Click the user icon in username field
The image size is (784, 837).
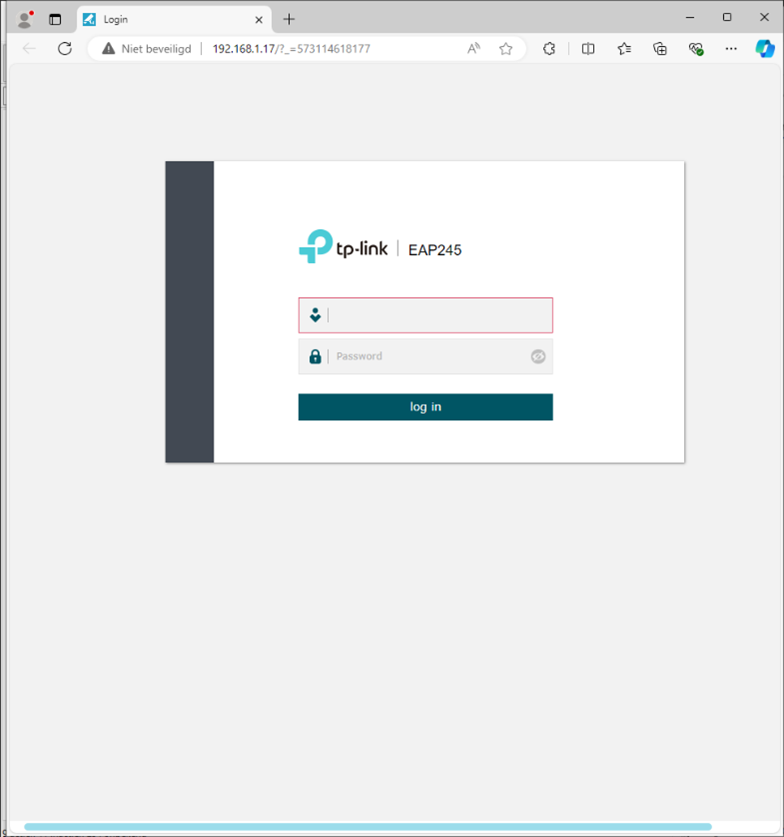pos(315,315)
